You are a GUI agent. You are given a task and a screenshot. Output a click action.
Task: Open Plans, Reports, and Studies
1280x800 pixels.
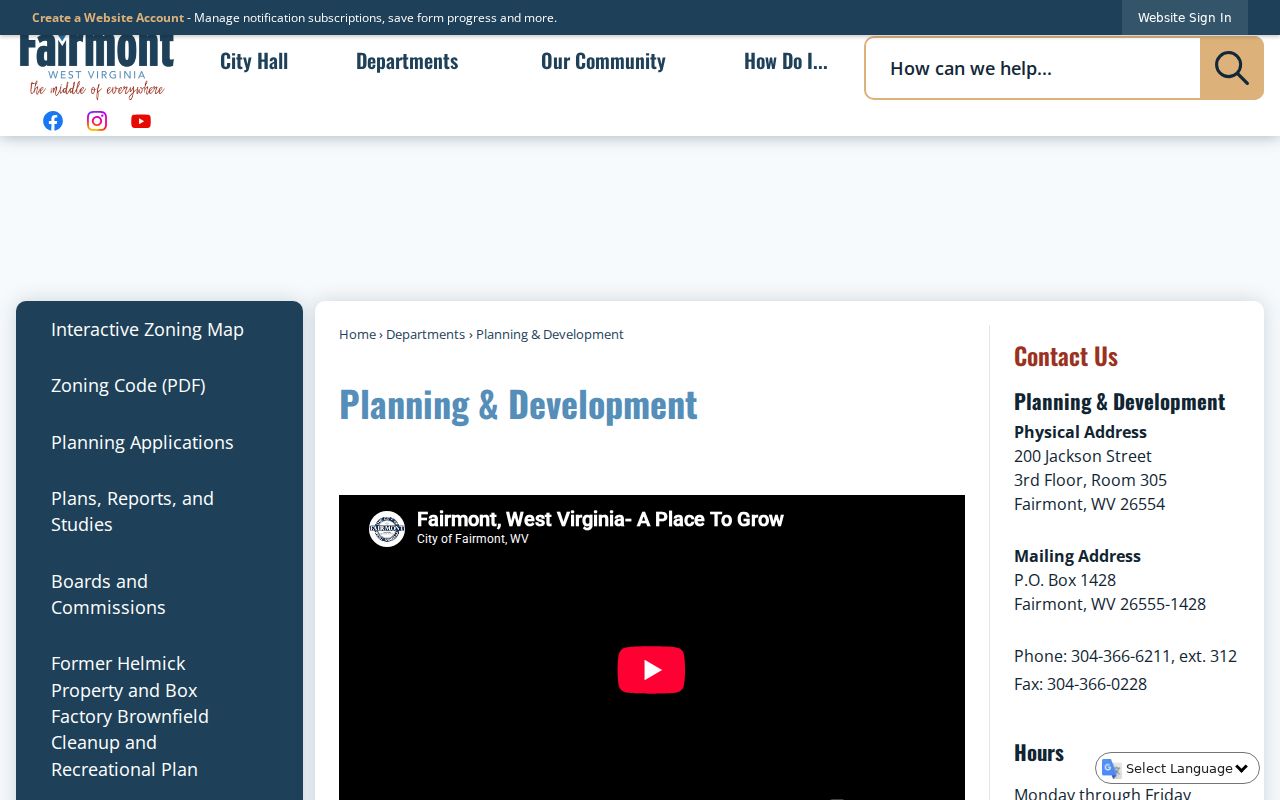tap(132, 511)
